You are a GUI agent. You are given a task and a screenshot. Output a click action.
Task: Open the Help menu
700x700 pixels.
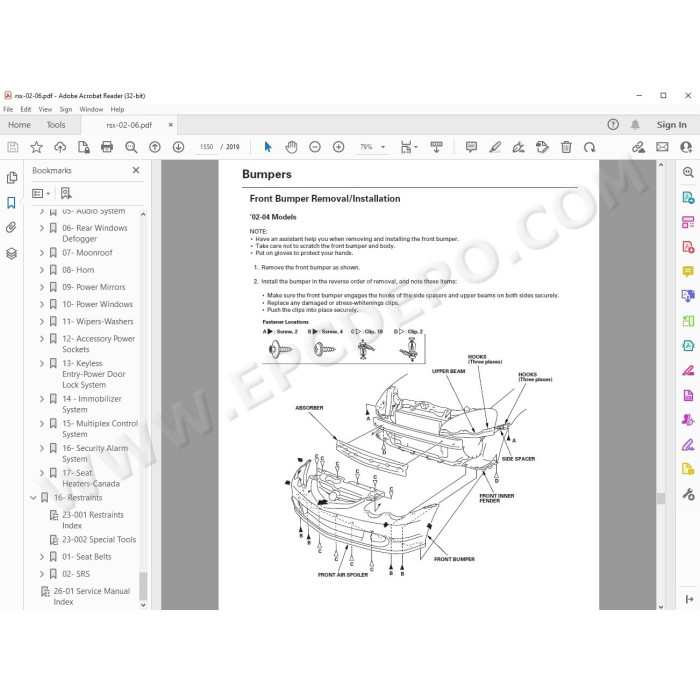click(117, 109)
